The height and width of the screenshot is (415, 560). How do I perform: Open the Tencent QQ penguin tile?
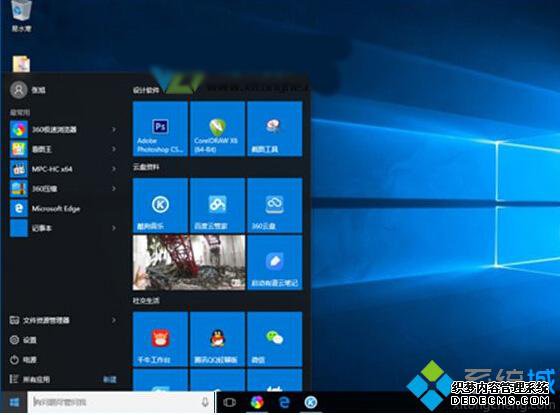[218, 339]
